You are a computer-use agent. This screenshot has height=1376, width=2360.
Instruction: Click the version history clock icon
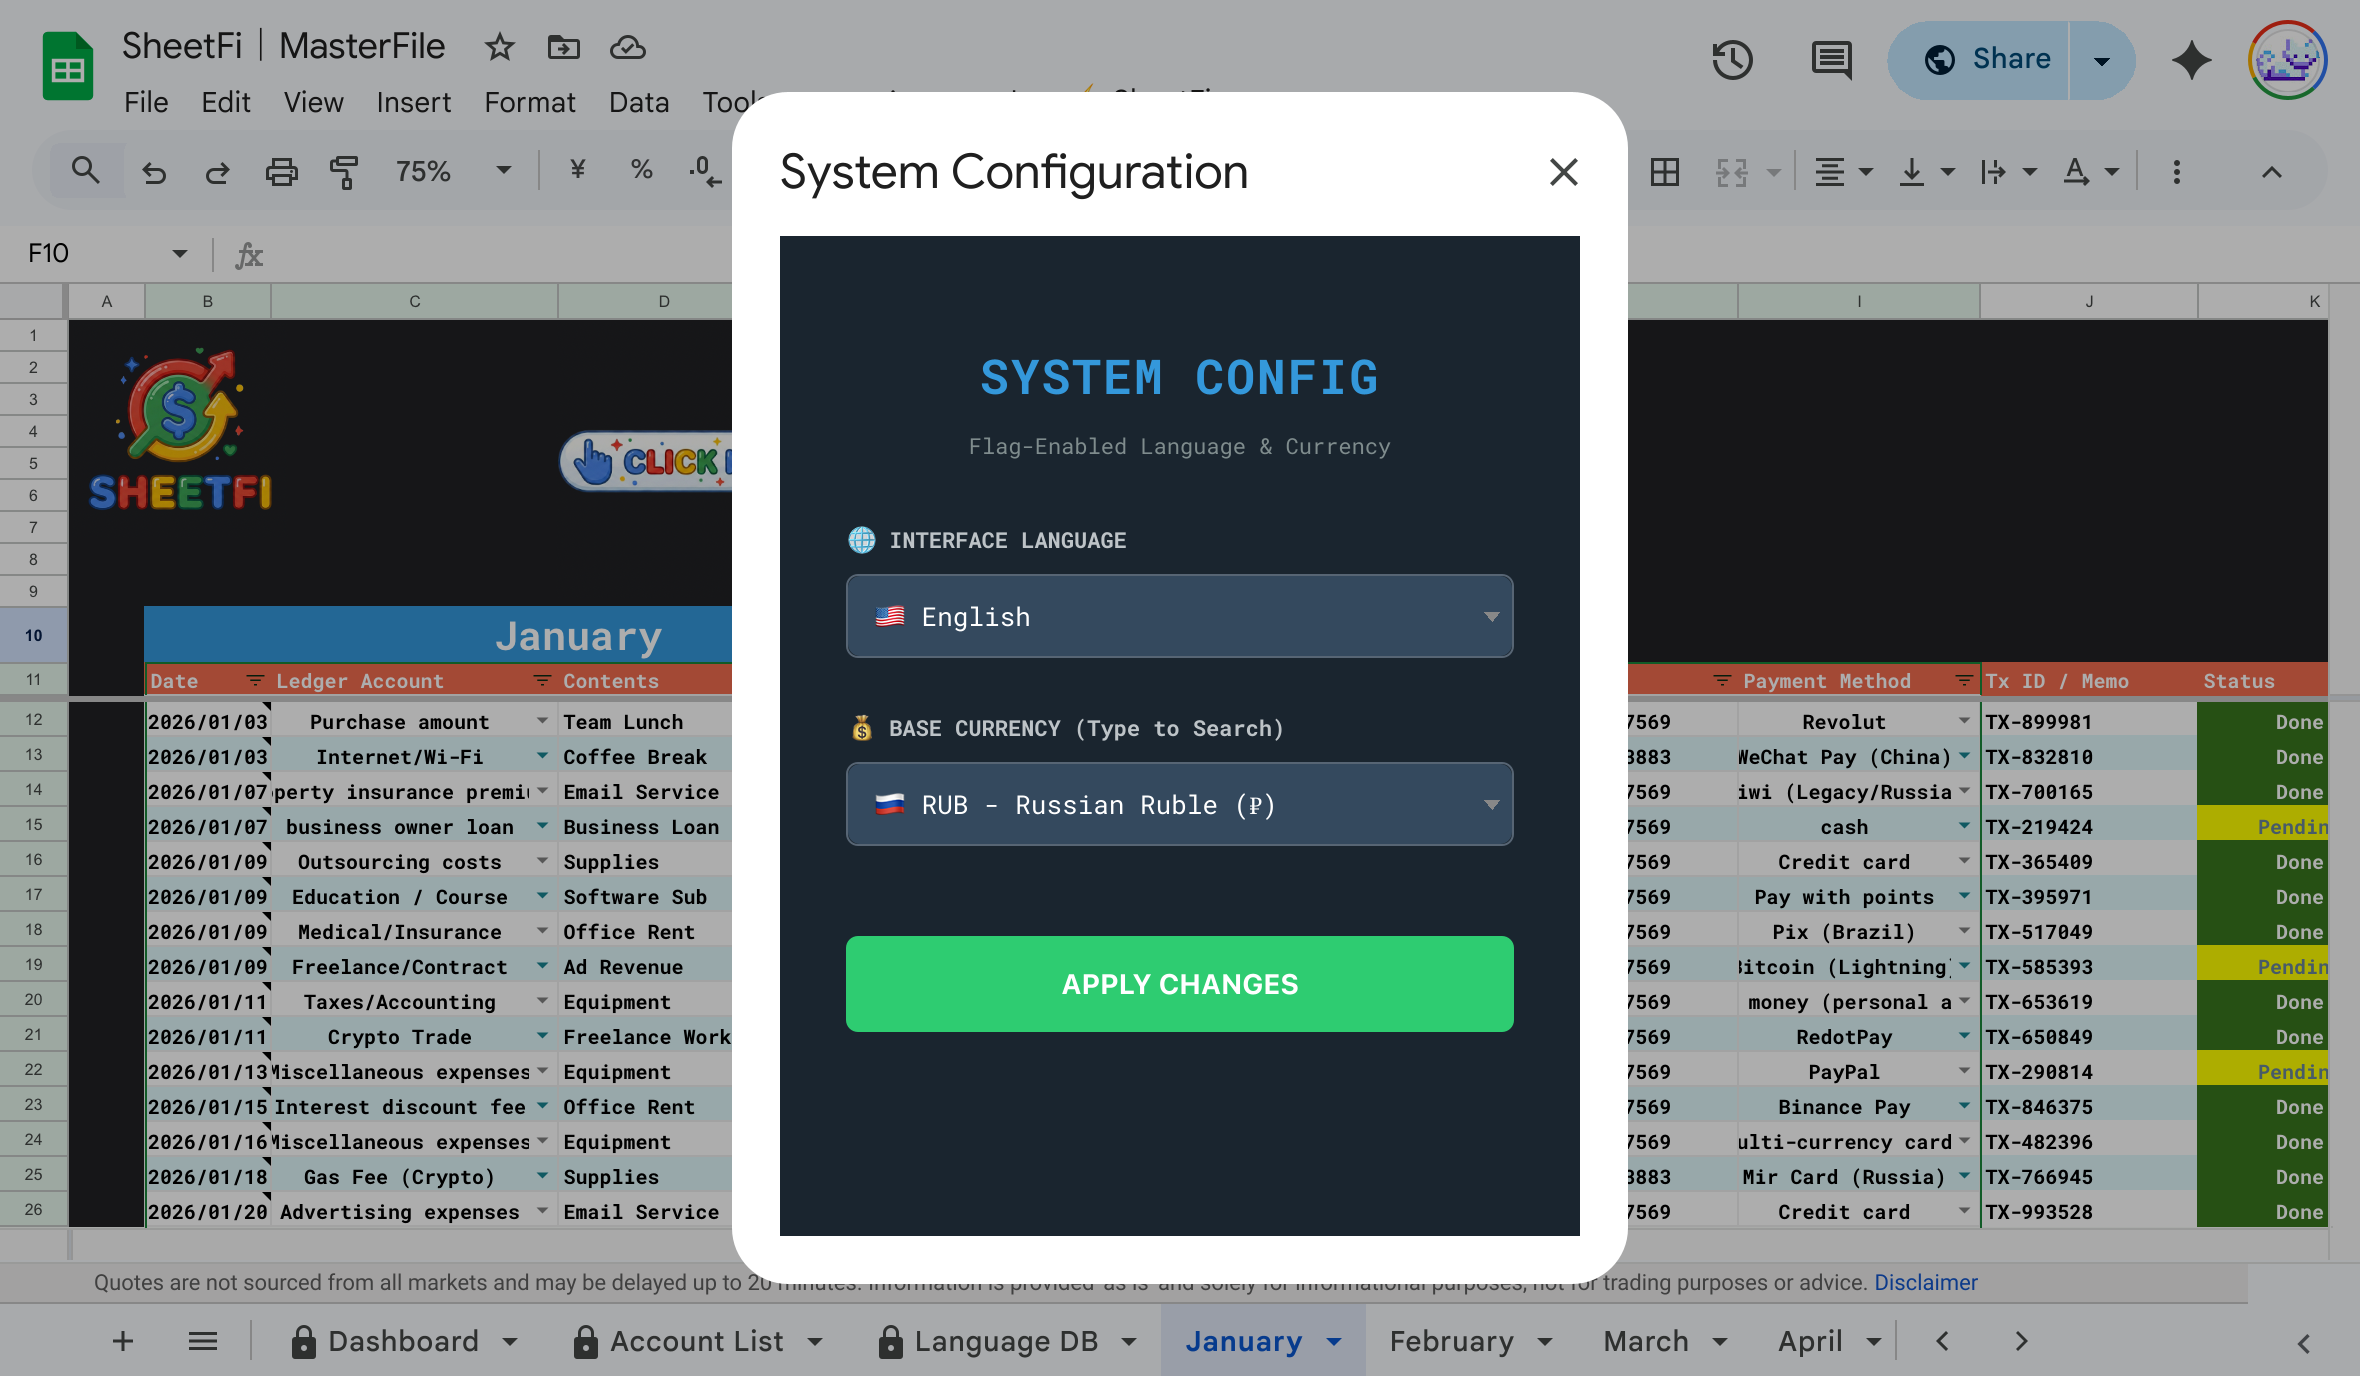1732,60
